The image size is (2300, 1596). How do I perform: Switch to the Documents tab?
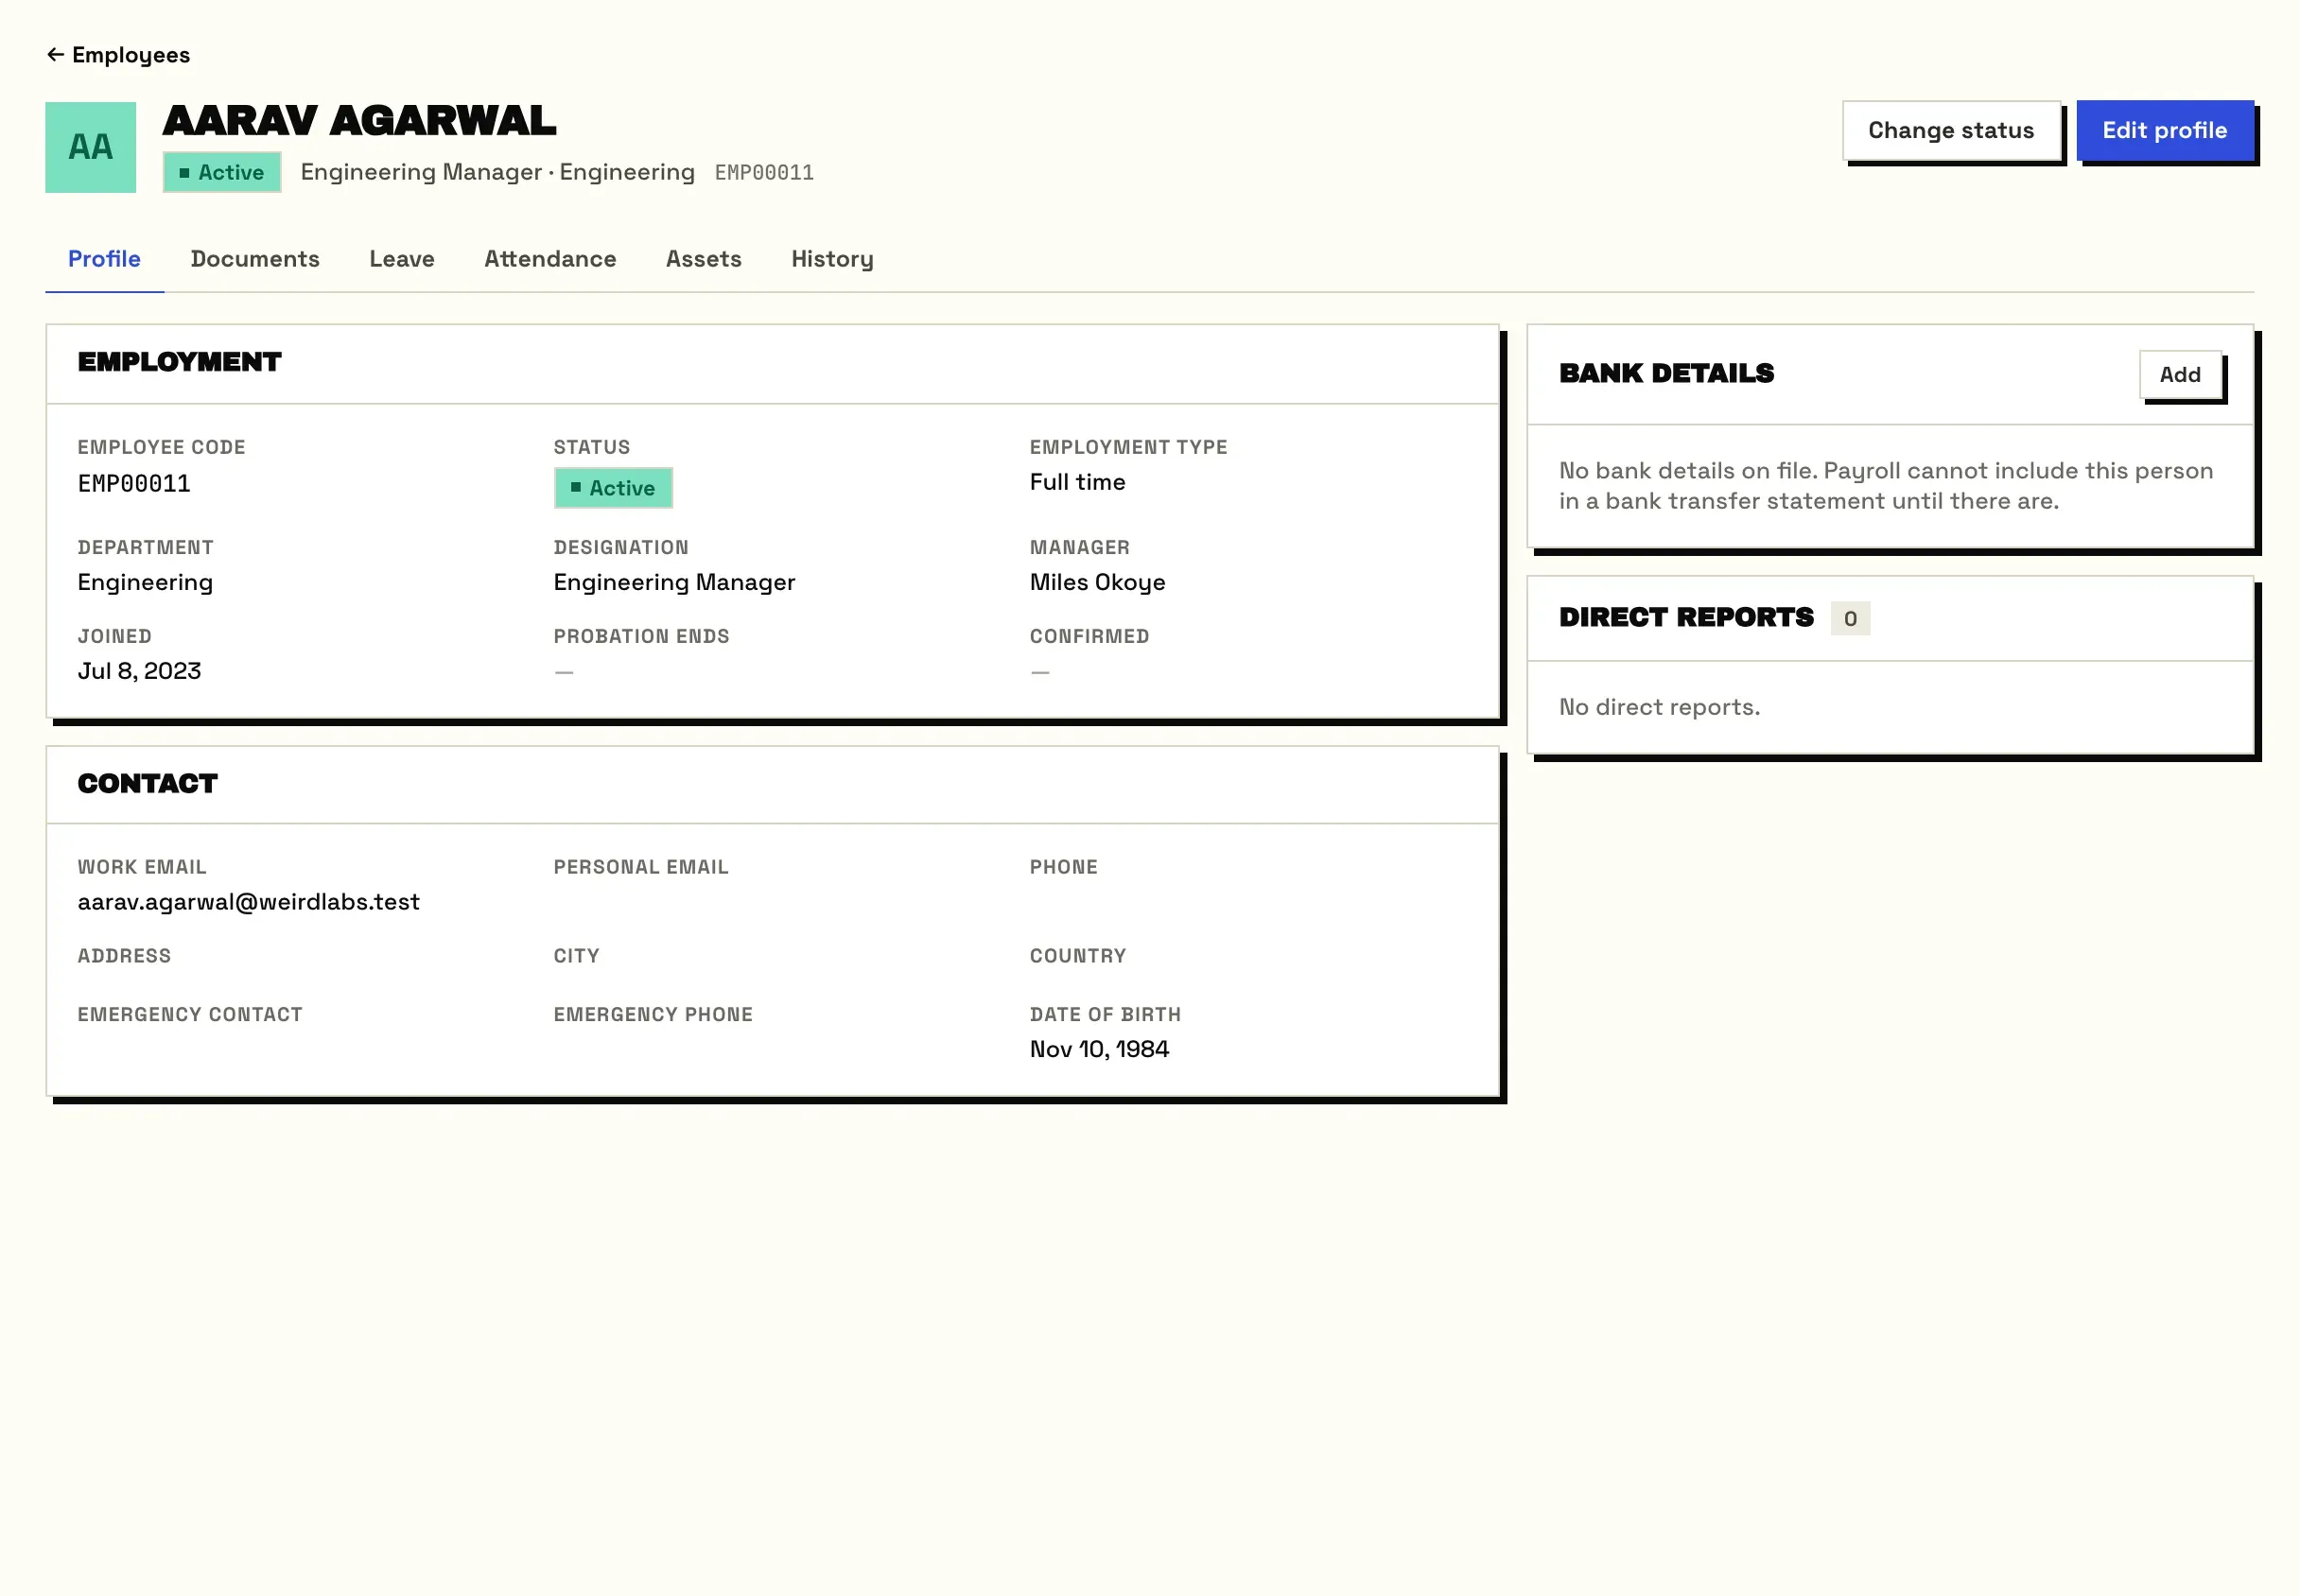pyautogui.click(x=255, y=259)
